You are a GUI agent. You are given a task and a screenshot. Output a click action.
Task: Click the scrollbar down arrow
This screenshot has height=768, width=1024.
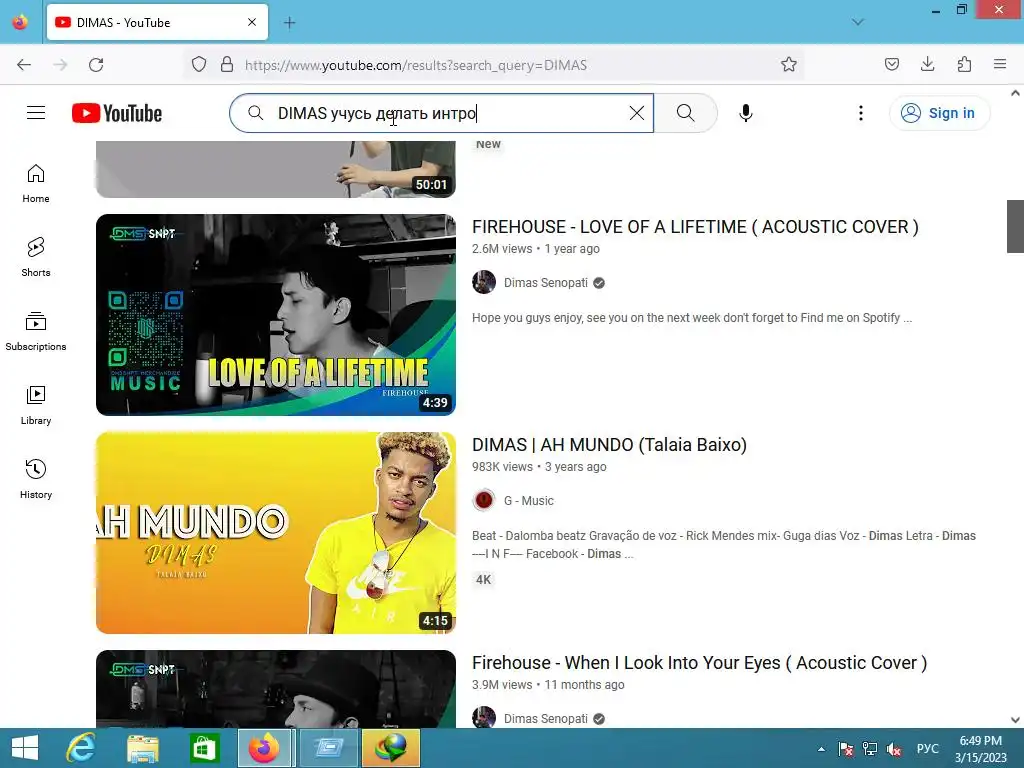(x=1015, y=720)
